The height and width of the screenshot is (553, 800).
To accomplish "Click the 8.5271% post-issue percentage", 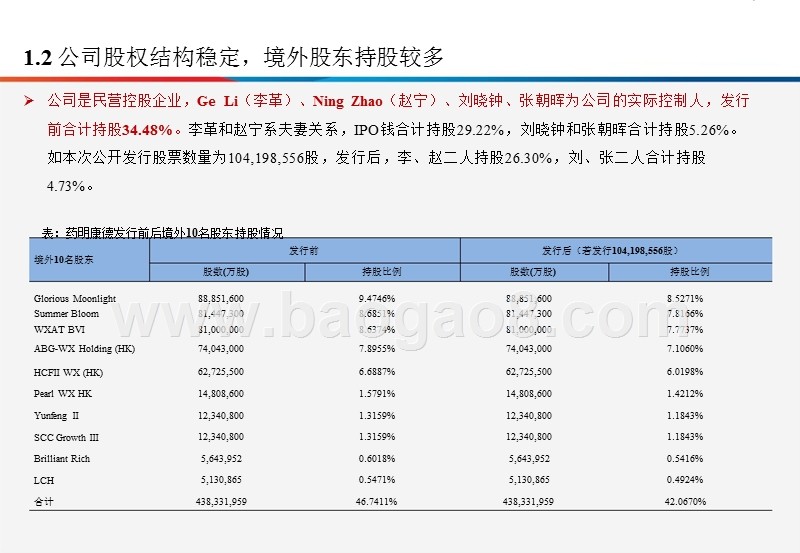I will 685,298.
